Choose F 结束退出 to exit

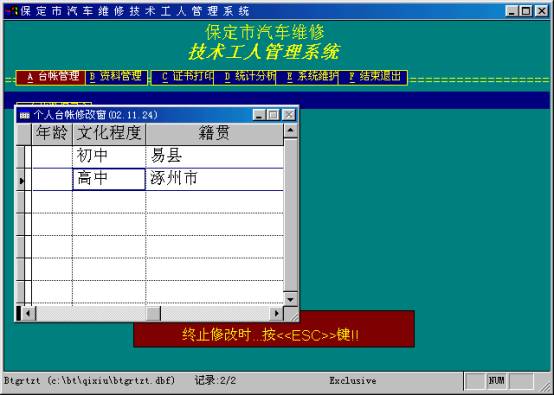click(x=373, y=77)
